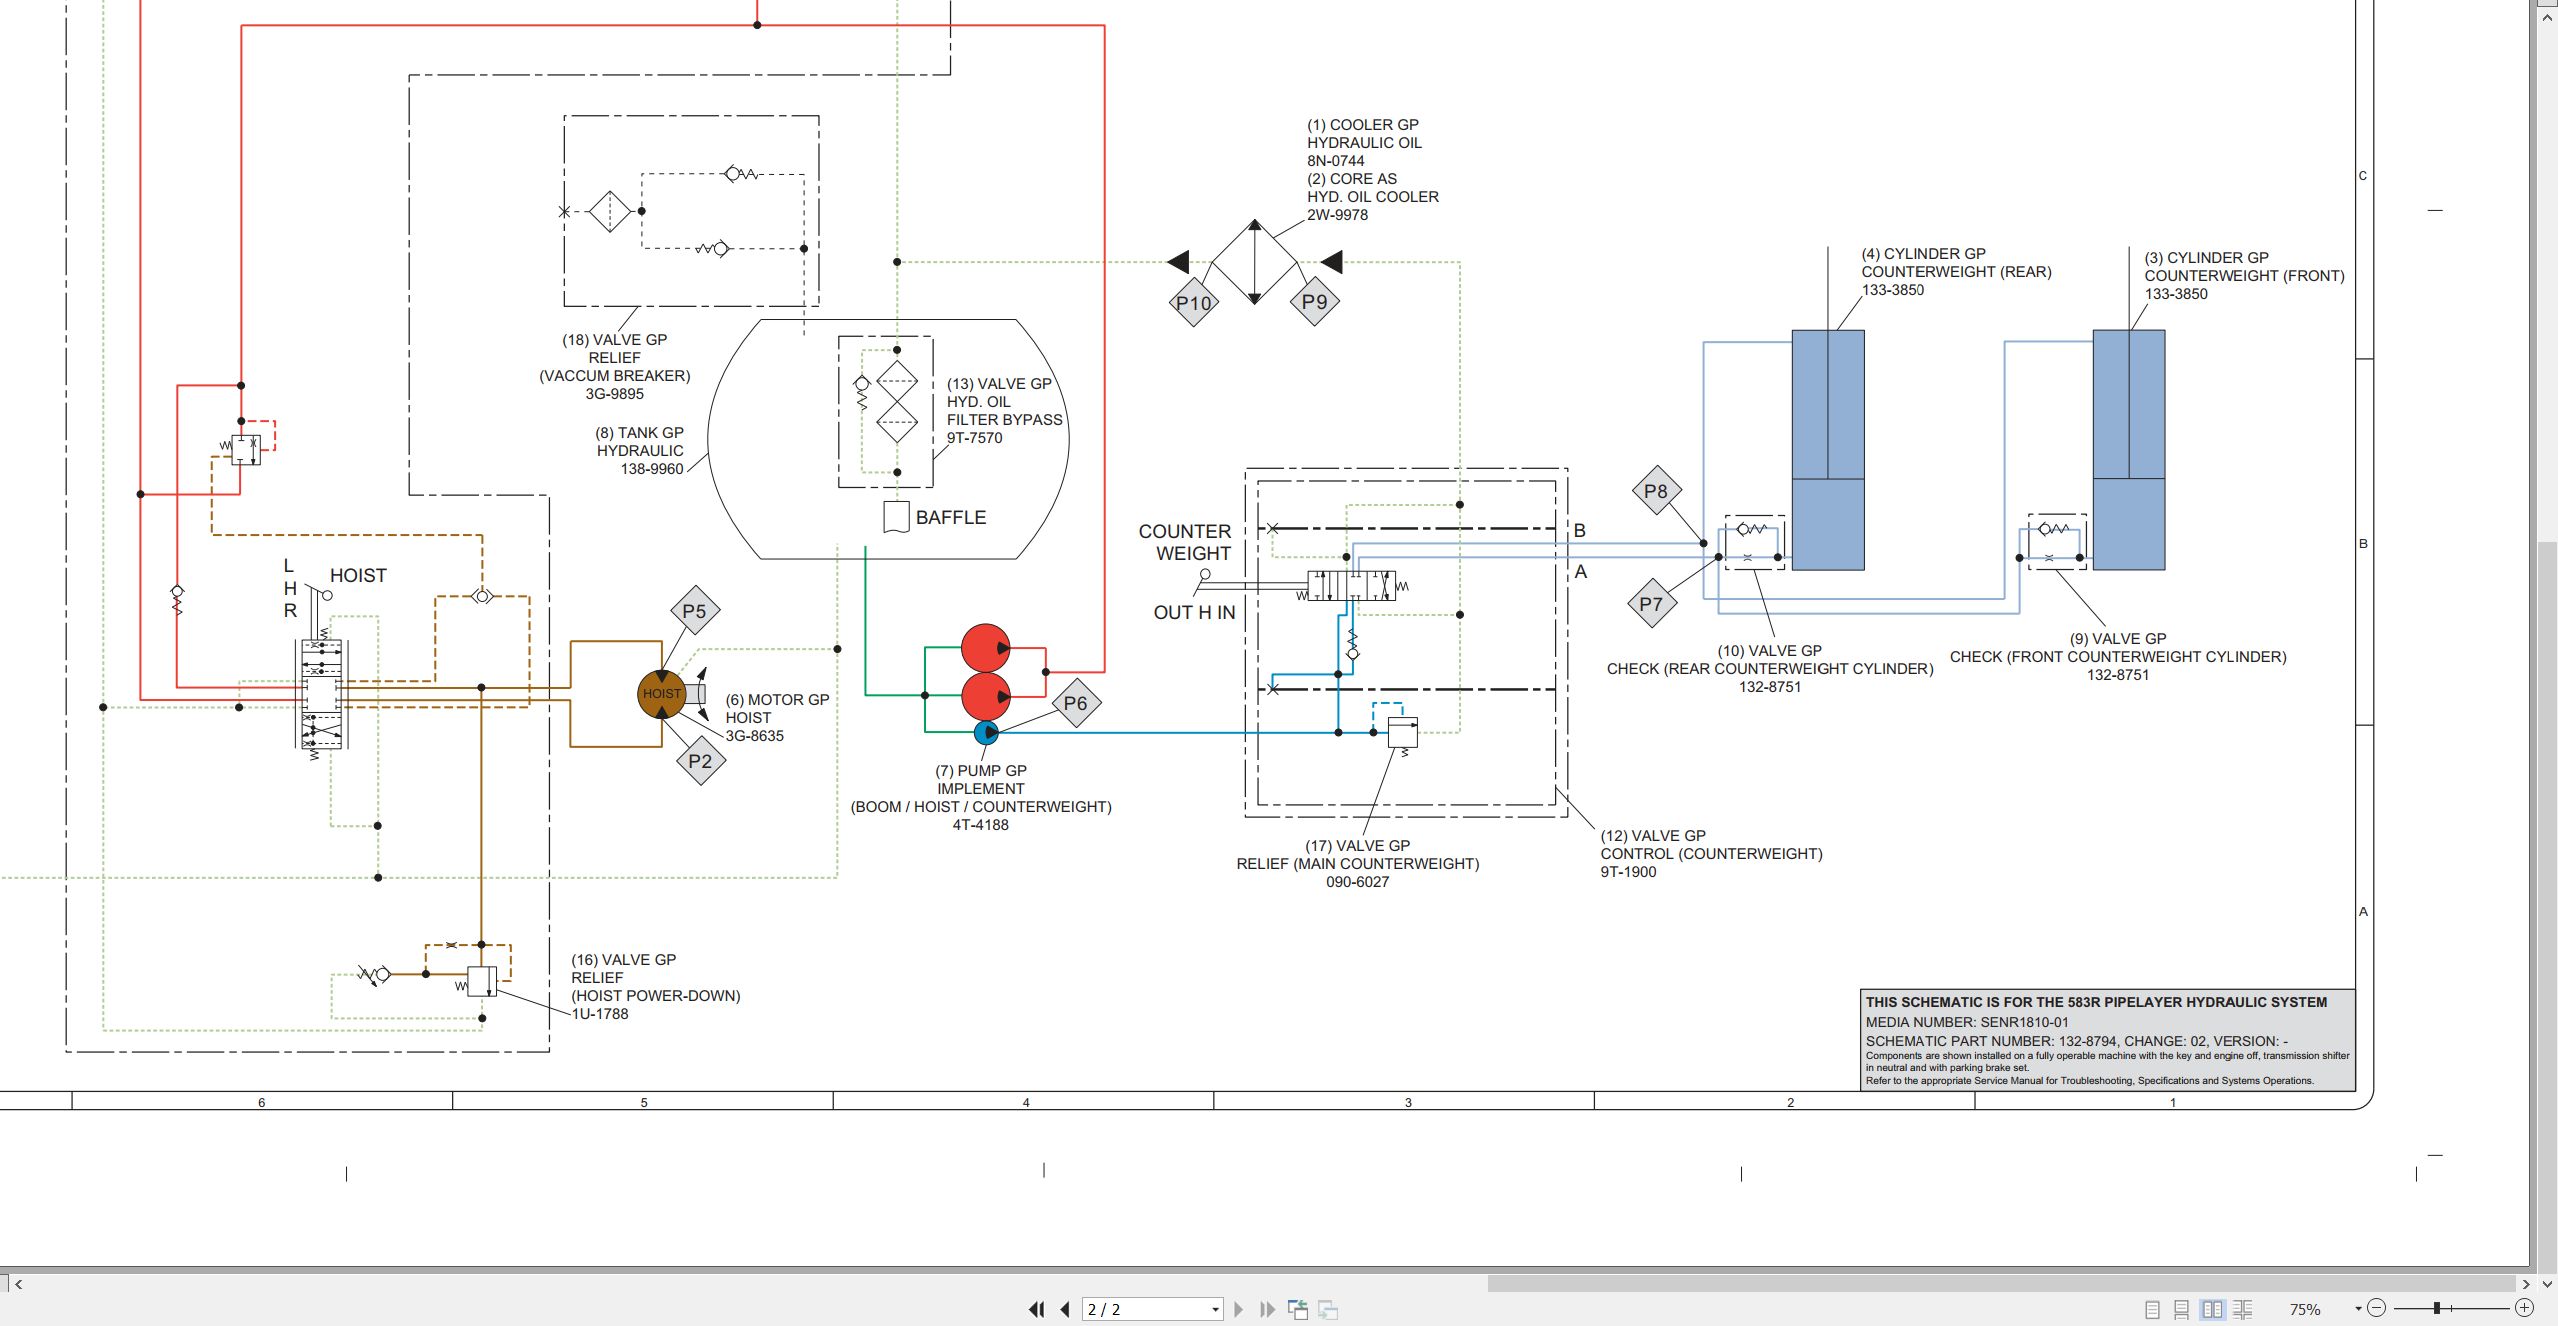Click the P5 pressure tap marker

click(694, 611)
